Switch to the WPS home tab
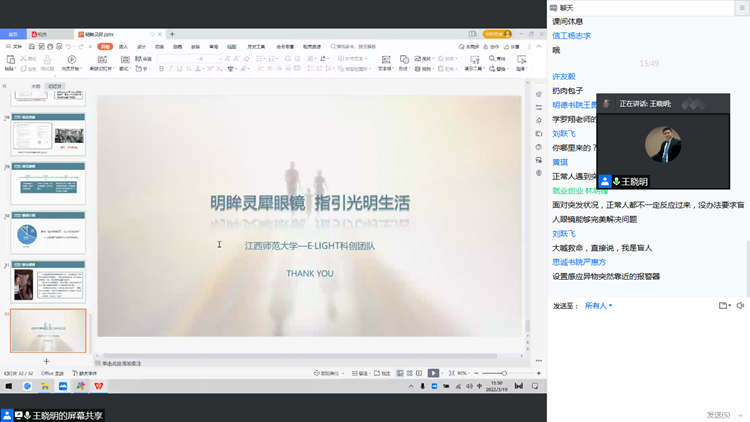The width and height of the screenshot is (750, 422). (13, 34)
